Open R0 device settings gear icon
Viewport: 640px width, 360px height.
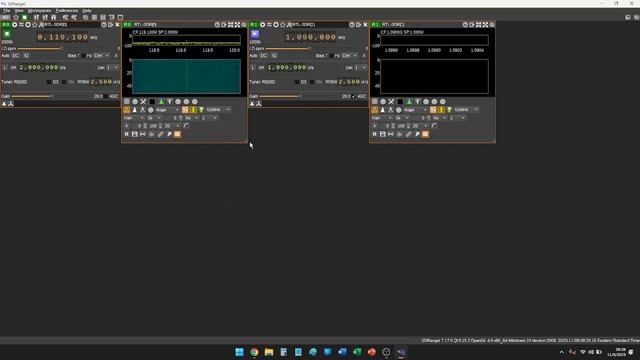pyautogui.click(x=15, y=25)
